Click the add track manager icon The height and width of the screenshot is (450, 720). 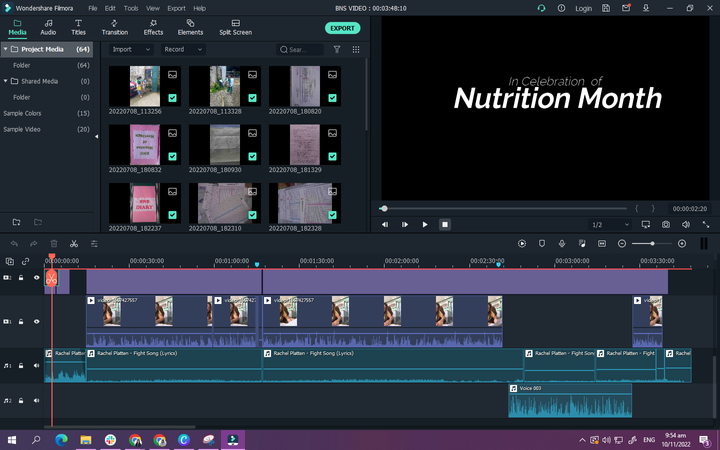pyautogui.click(x=10, y=261)
